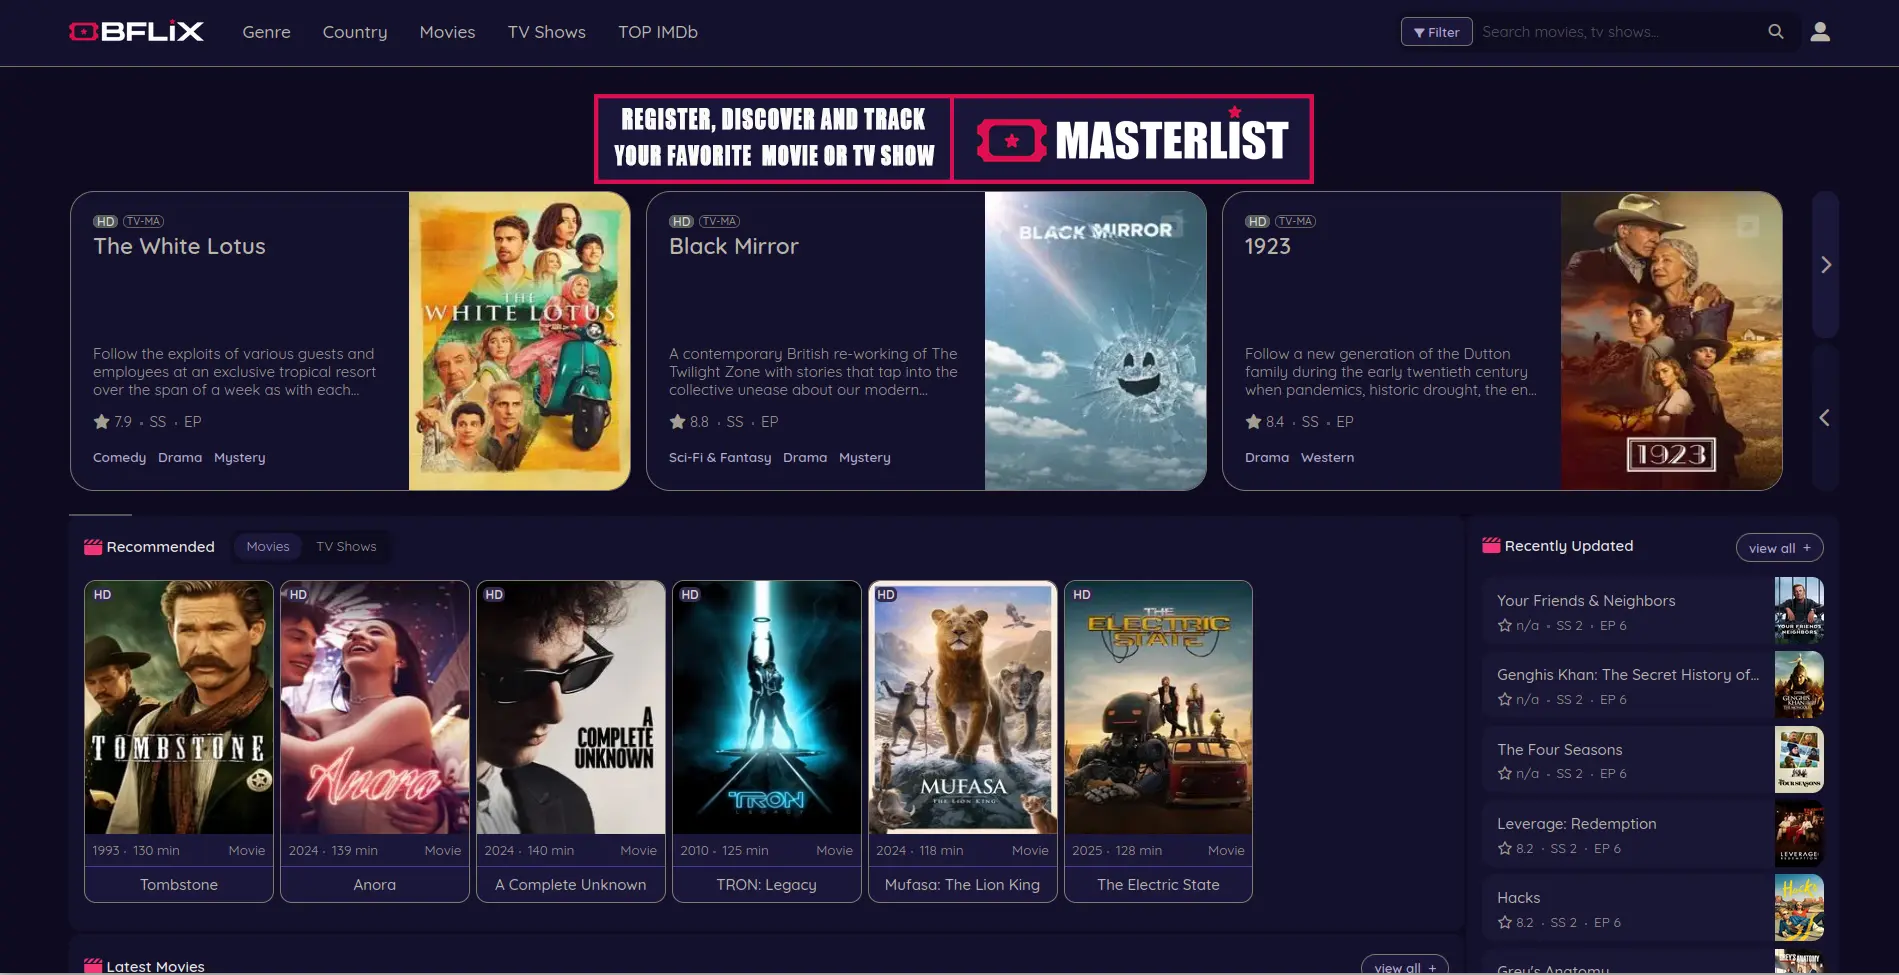Screen dimensions: 1899x975
Task: Open the Filter button
Action: click(1436, 32)
